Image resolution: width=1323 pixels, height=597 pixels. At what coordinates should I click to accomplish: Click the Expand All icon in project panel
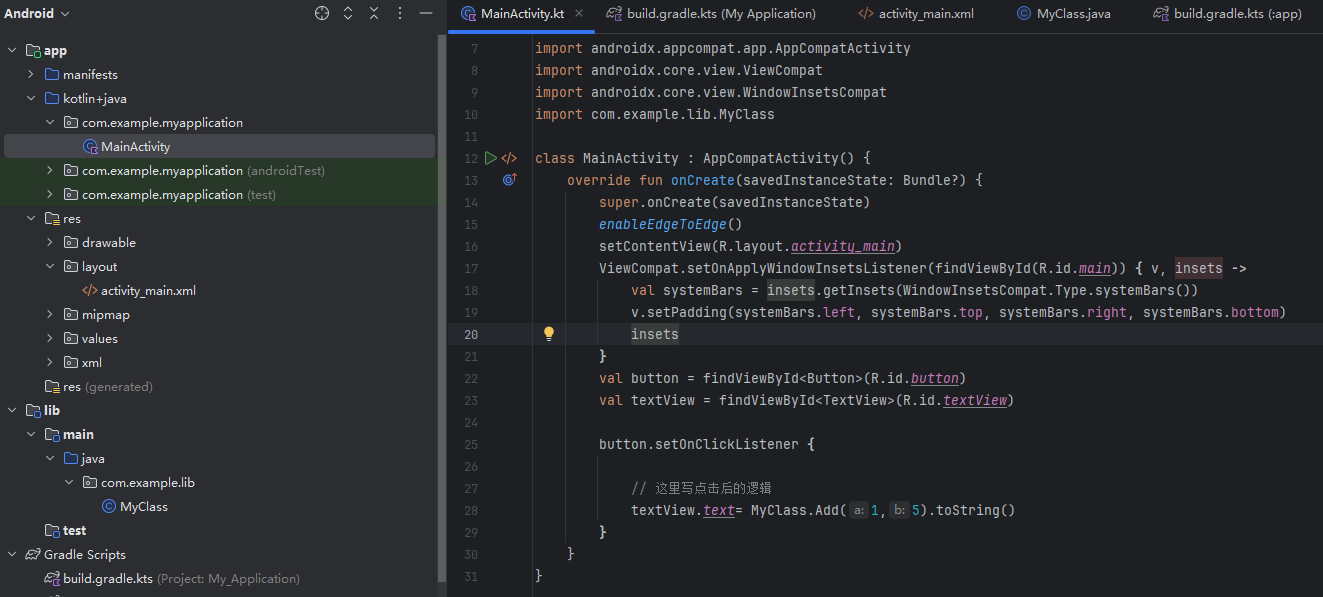[348, 13]
